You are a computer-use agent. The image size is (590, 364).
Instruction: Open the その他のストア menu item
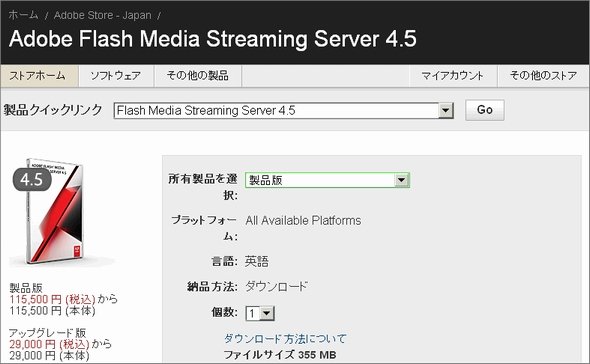(543, 76)
